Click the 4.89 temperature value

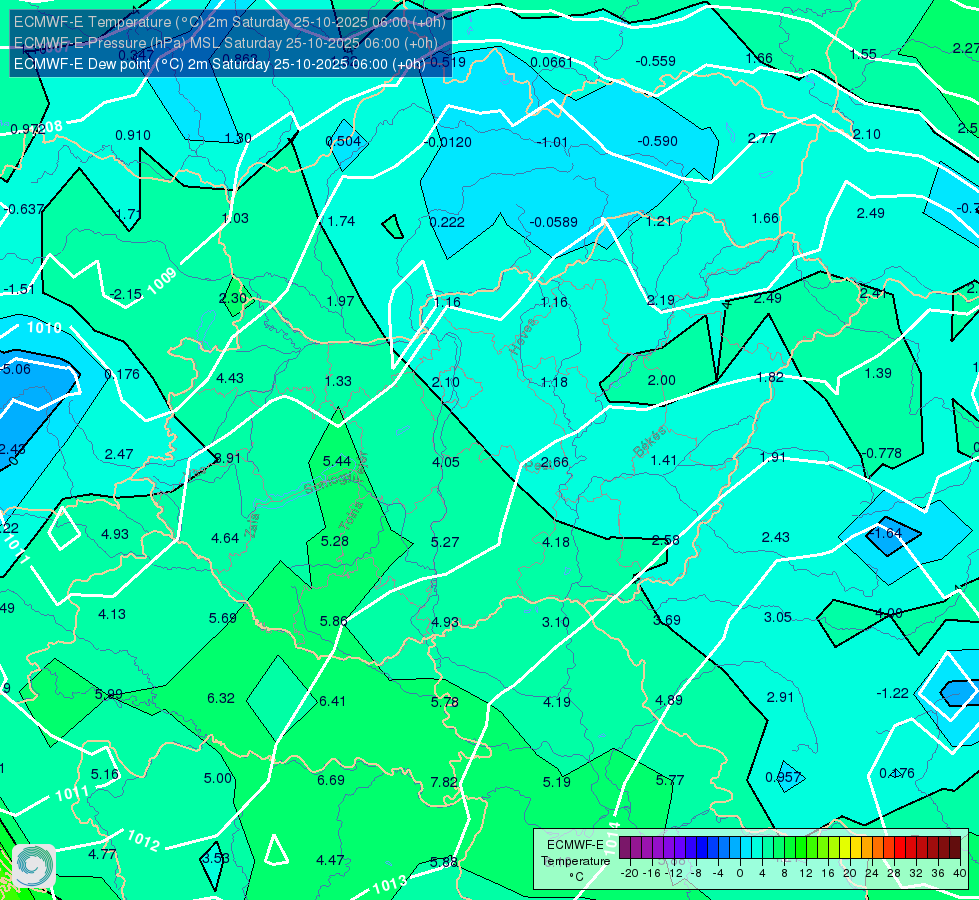pos(669,701)
